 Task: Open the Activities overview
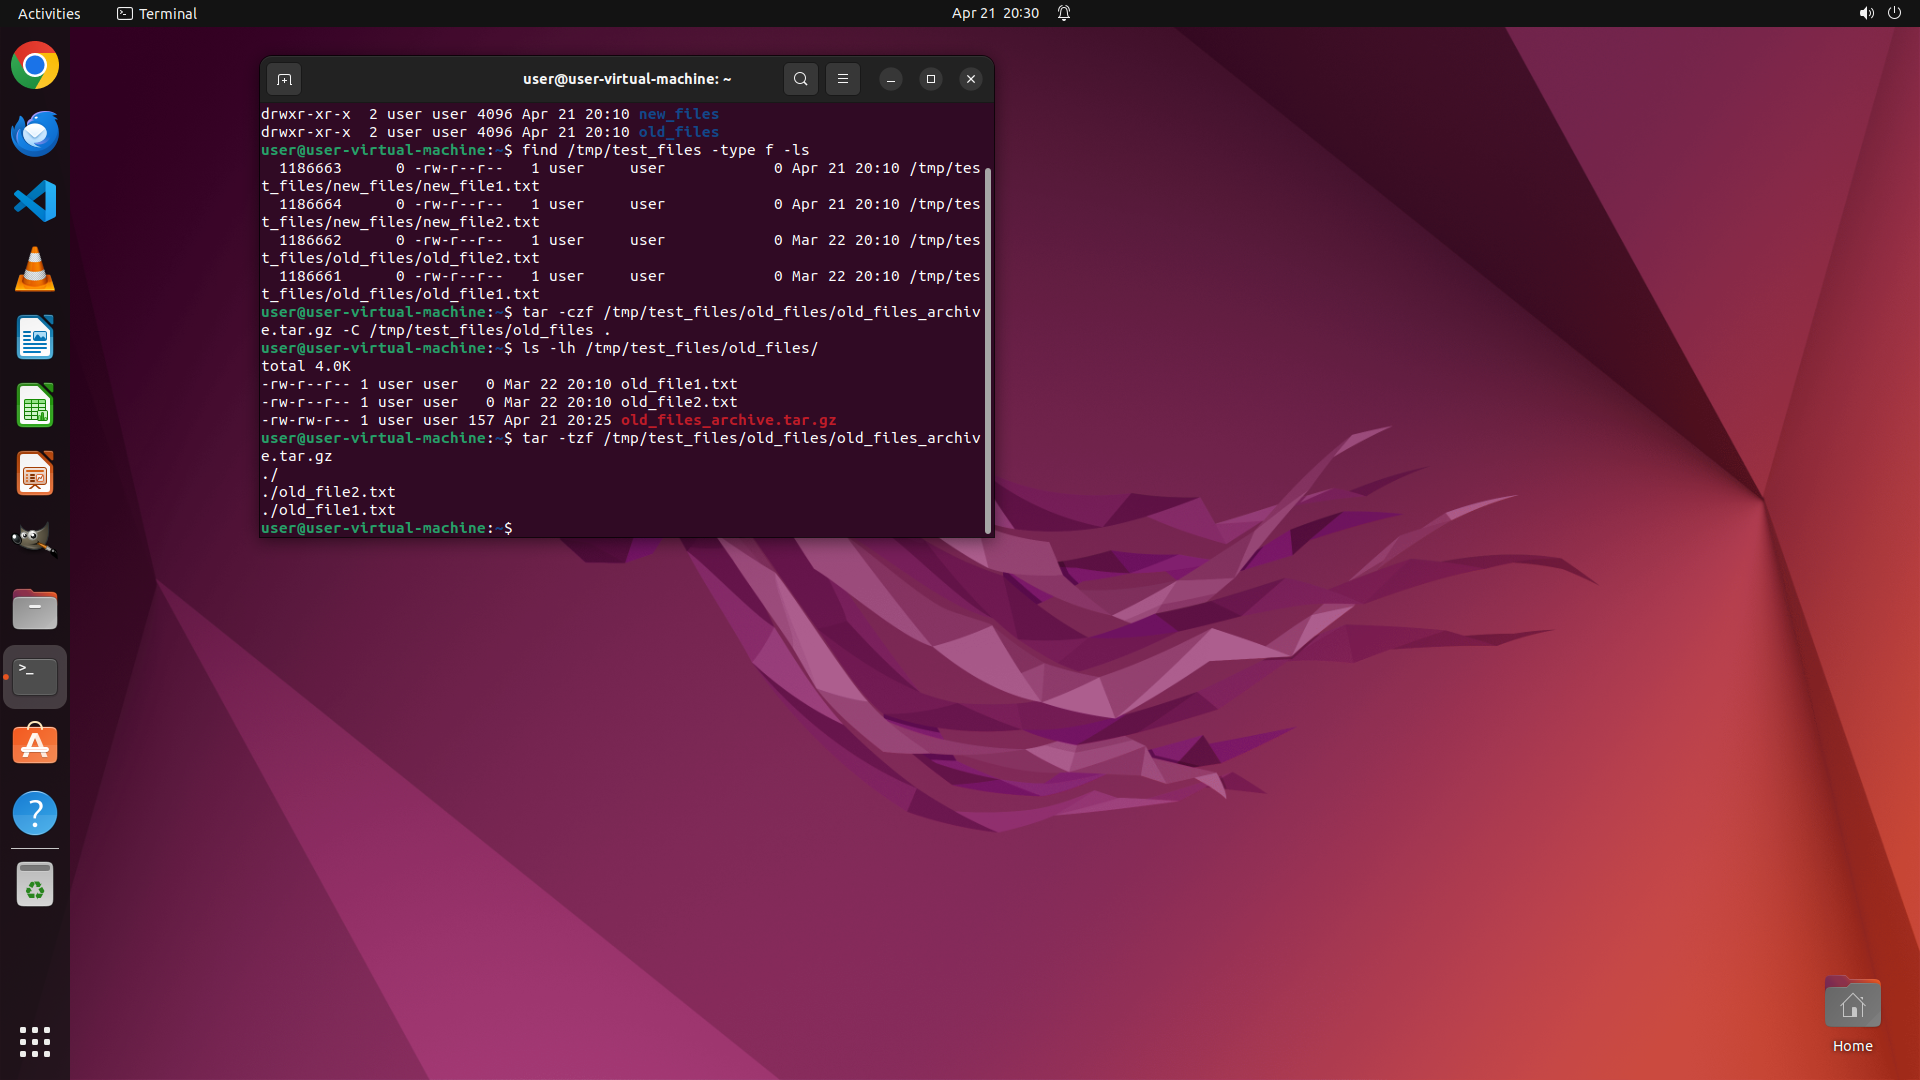click(x=49, y=13)
